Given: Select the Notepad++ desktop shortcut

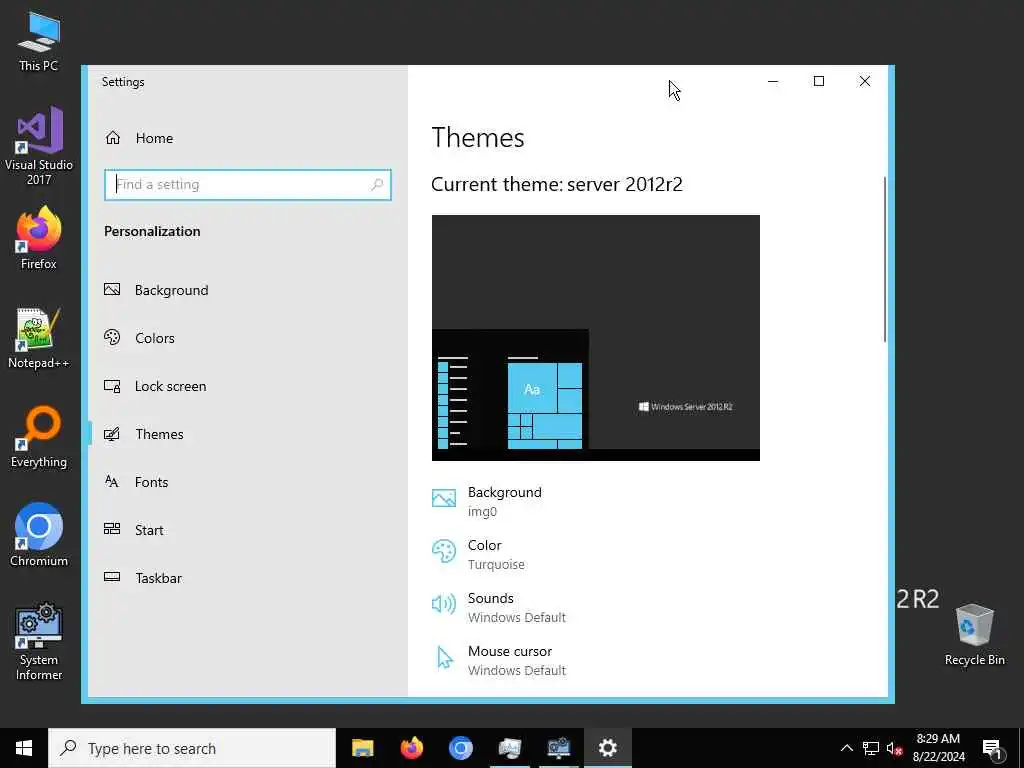Looking at the screenshot, I should tap(39, 338).
